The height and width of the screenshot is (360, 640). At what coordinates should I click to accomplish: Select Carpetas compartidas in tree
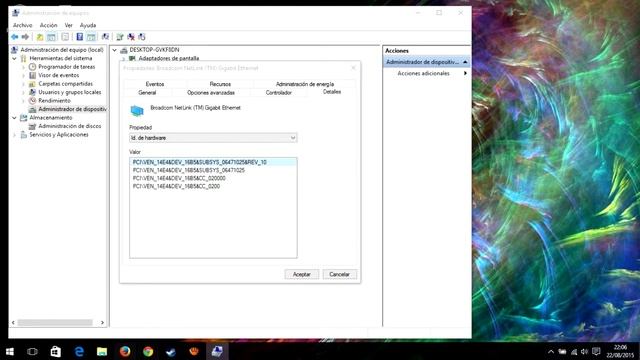tap(65, 84)
